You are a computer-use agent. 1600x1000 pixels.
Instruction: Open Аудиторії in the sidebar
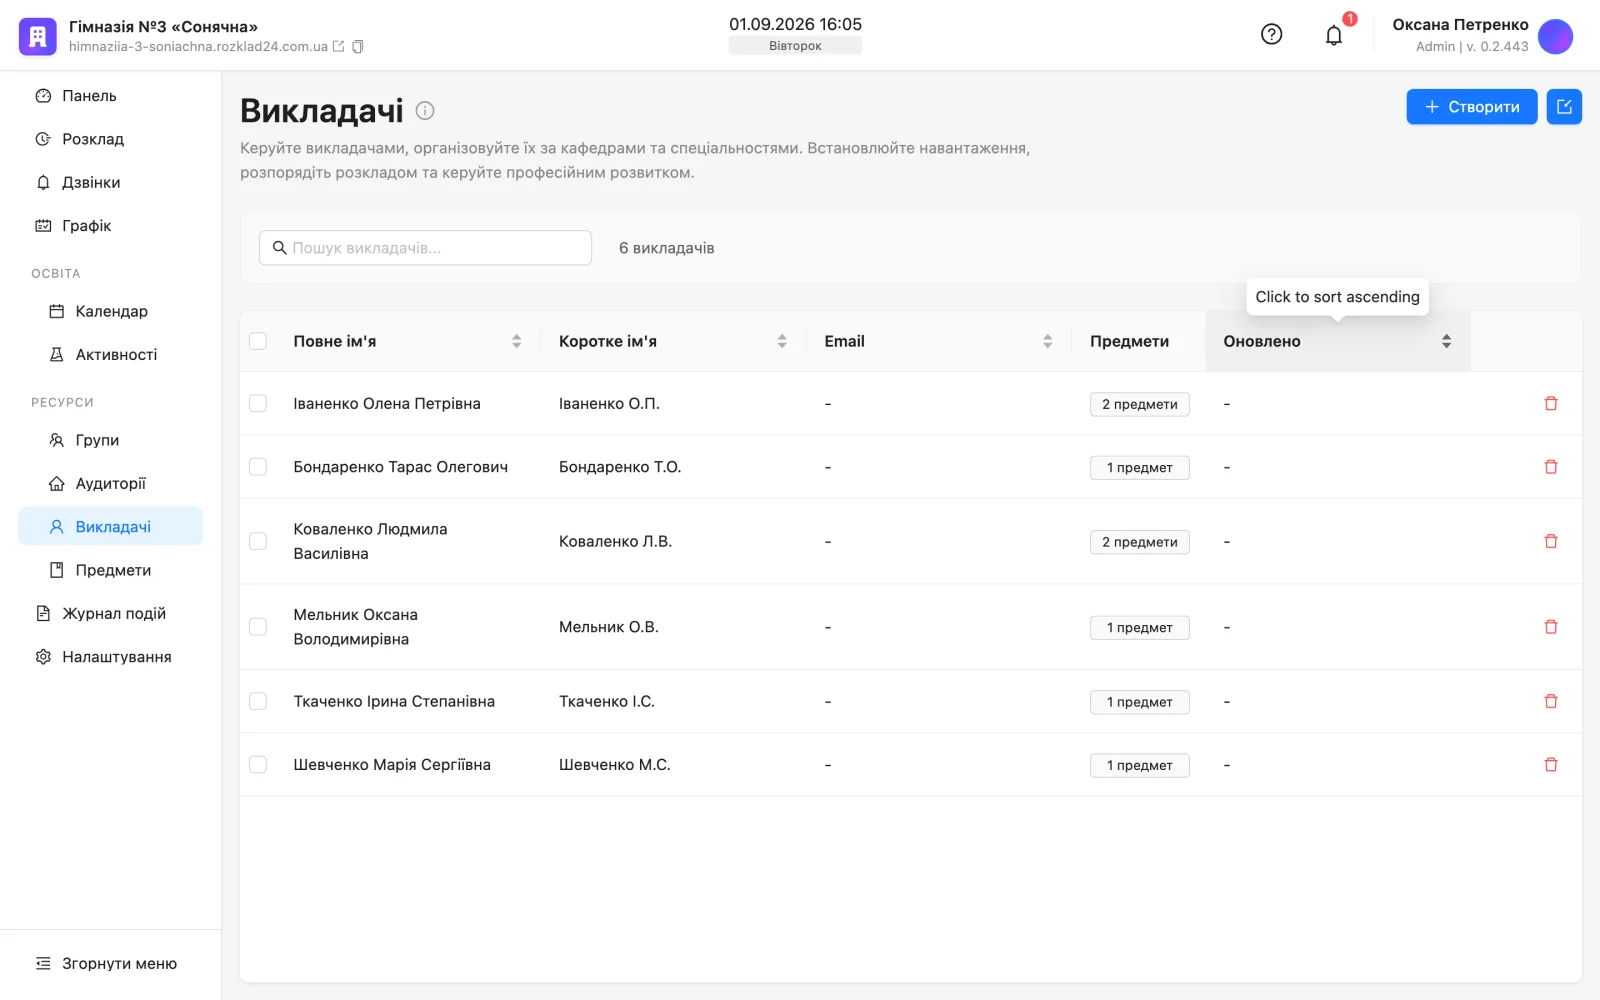110,484
